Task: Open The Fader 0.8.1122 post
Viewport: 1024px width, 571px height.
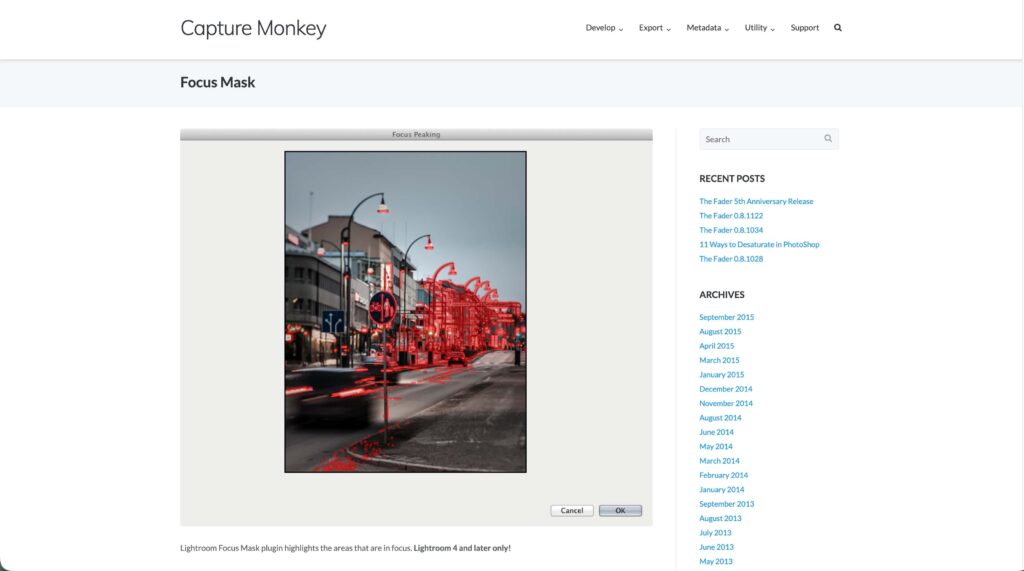Action: pyautogui.click(x=731, y=216)
